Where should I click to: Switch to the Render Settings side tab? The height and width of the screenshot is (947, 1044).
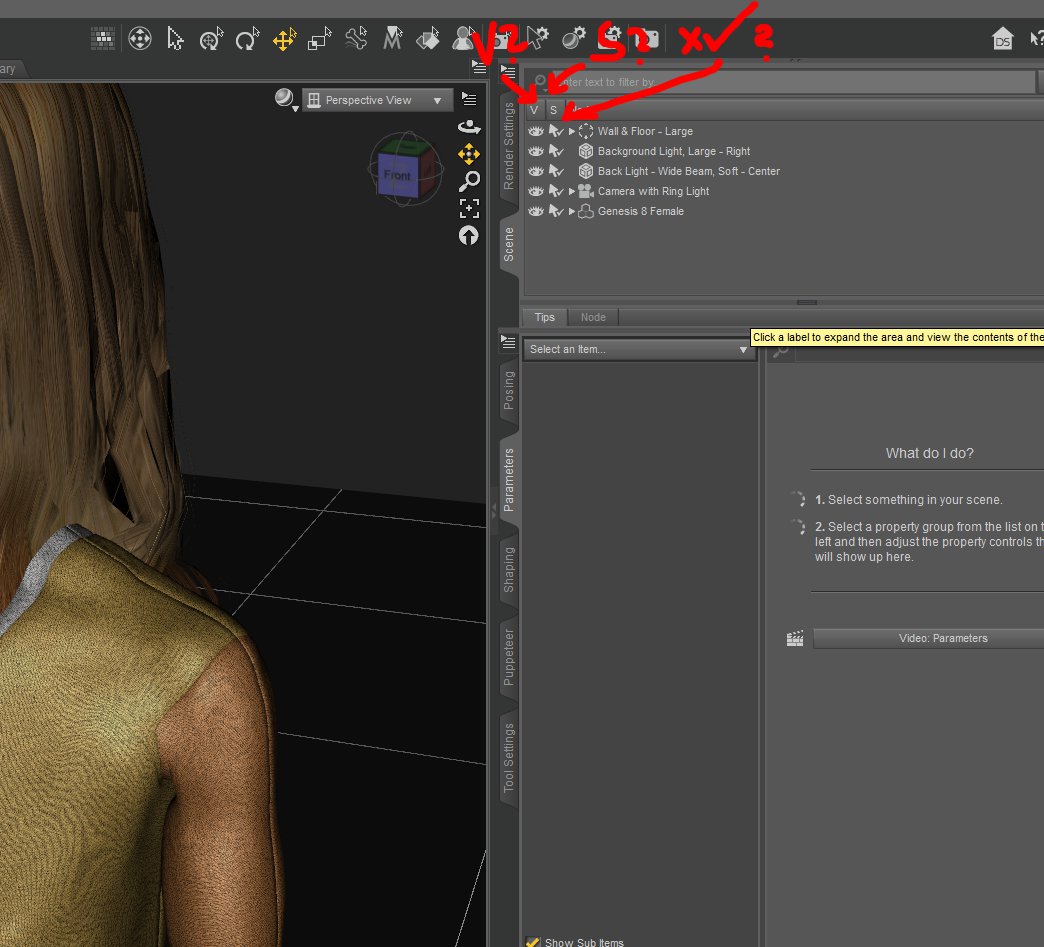click(x=509, y=146)
